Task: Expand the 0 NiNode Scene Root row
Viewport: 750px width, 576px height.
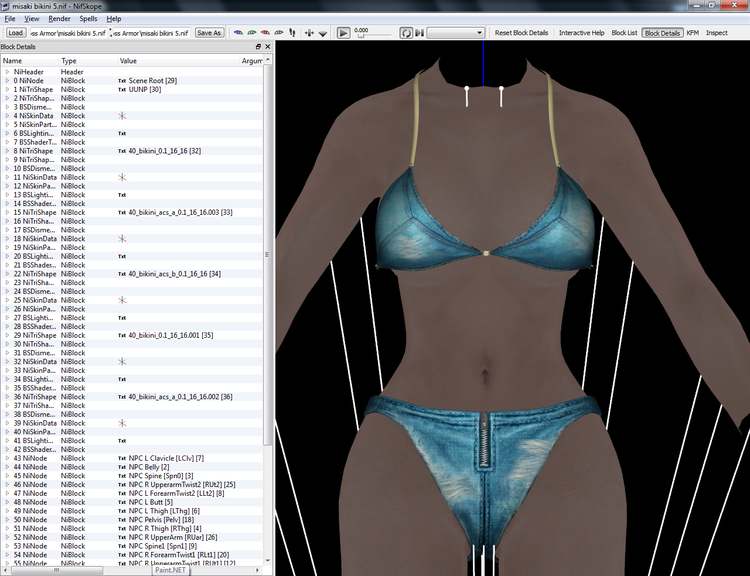Action: tap(7, 81)
